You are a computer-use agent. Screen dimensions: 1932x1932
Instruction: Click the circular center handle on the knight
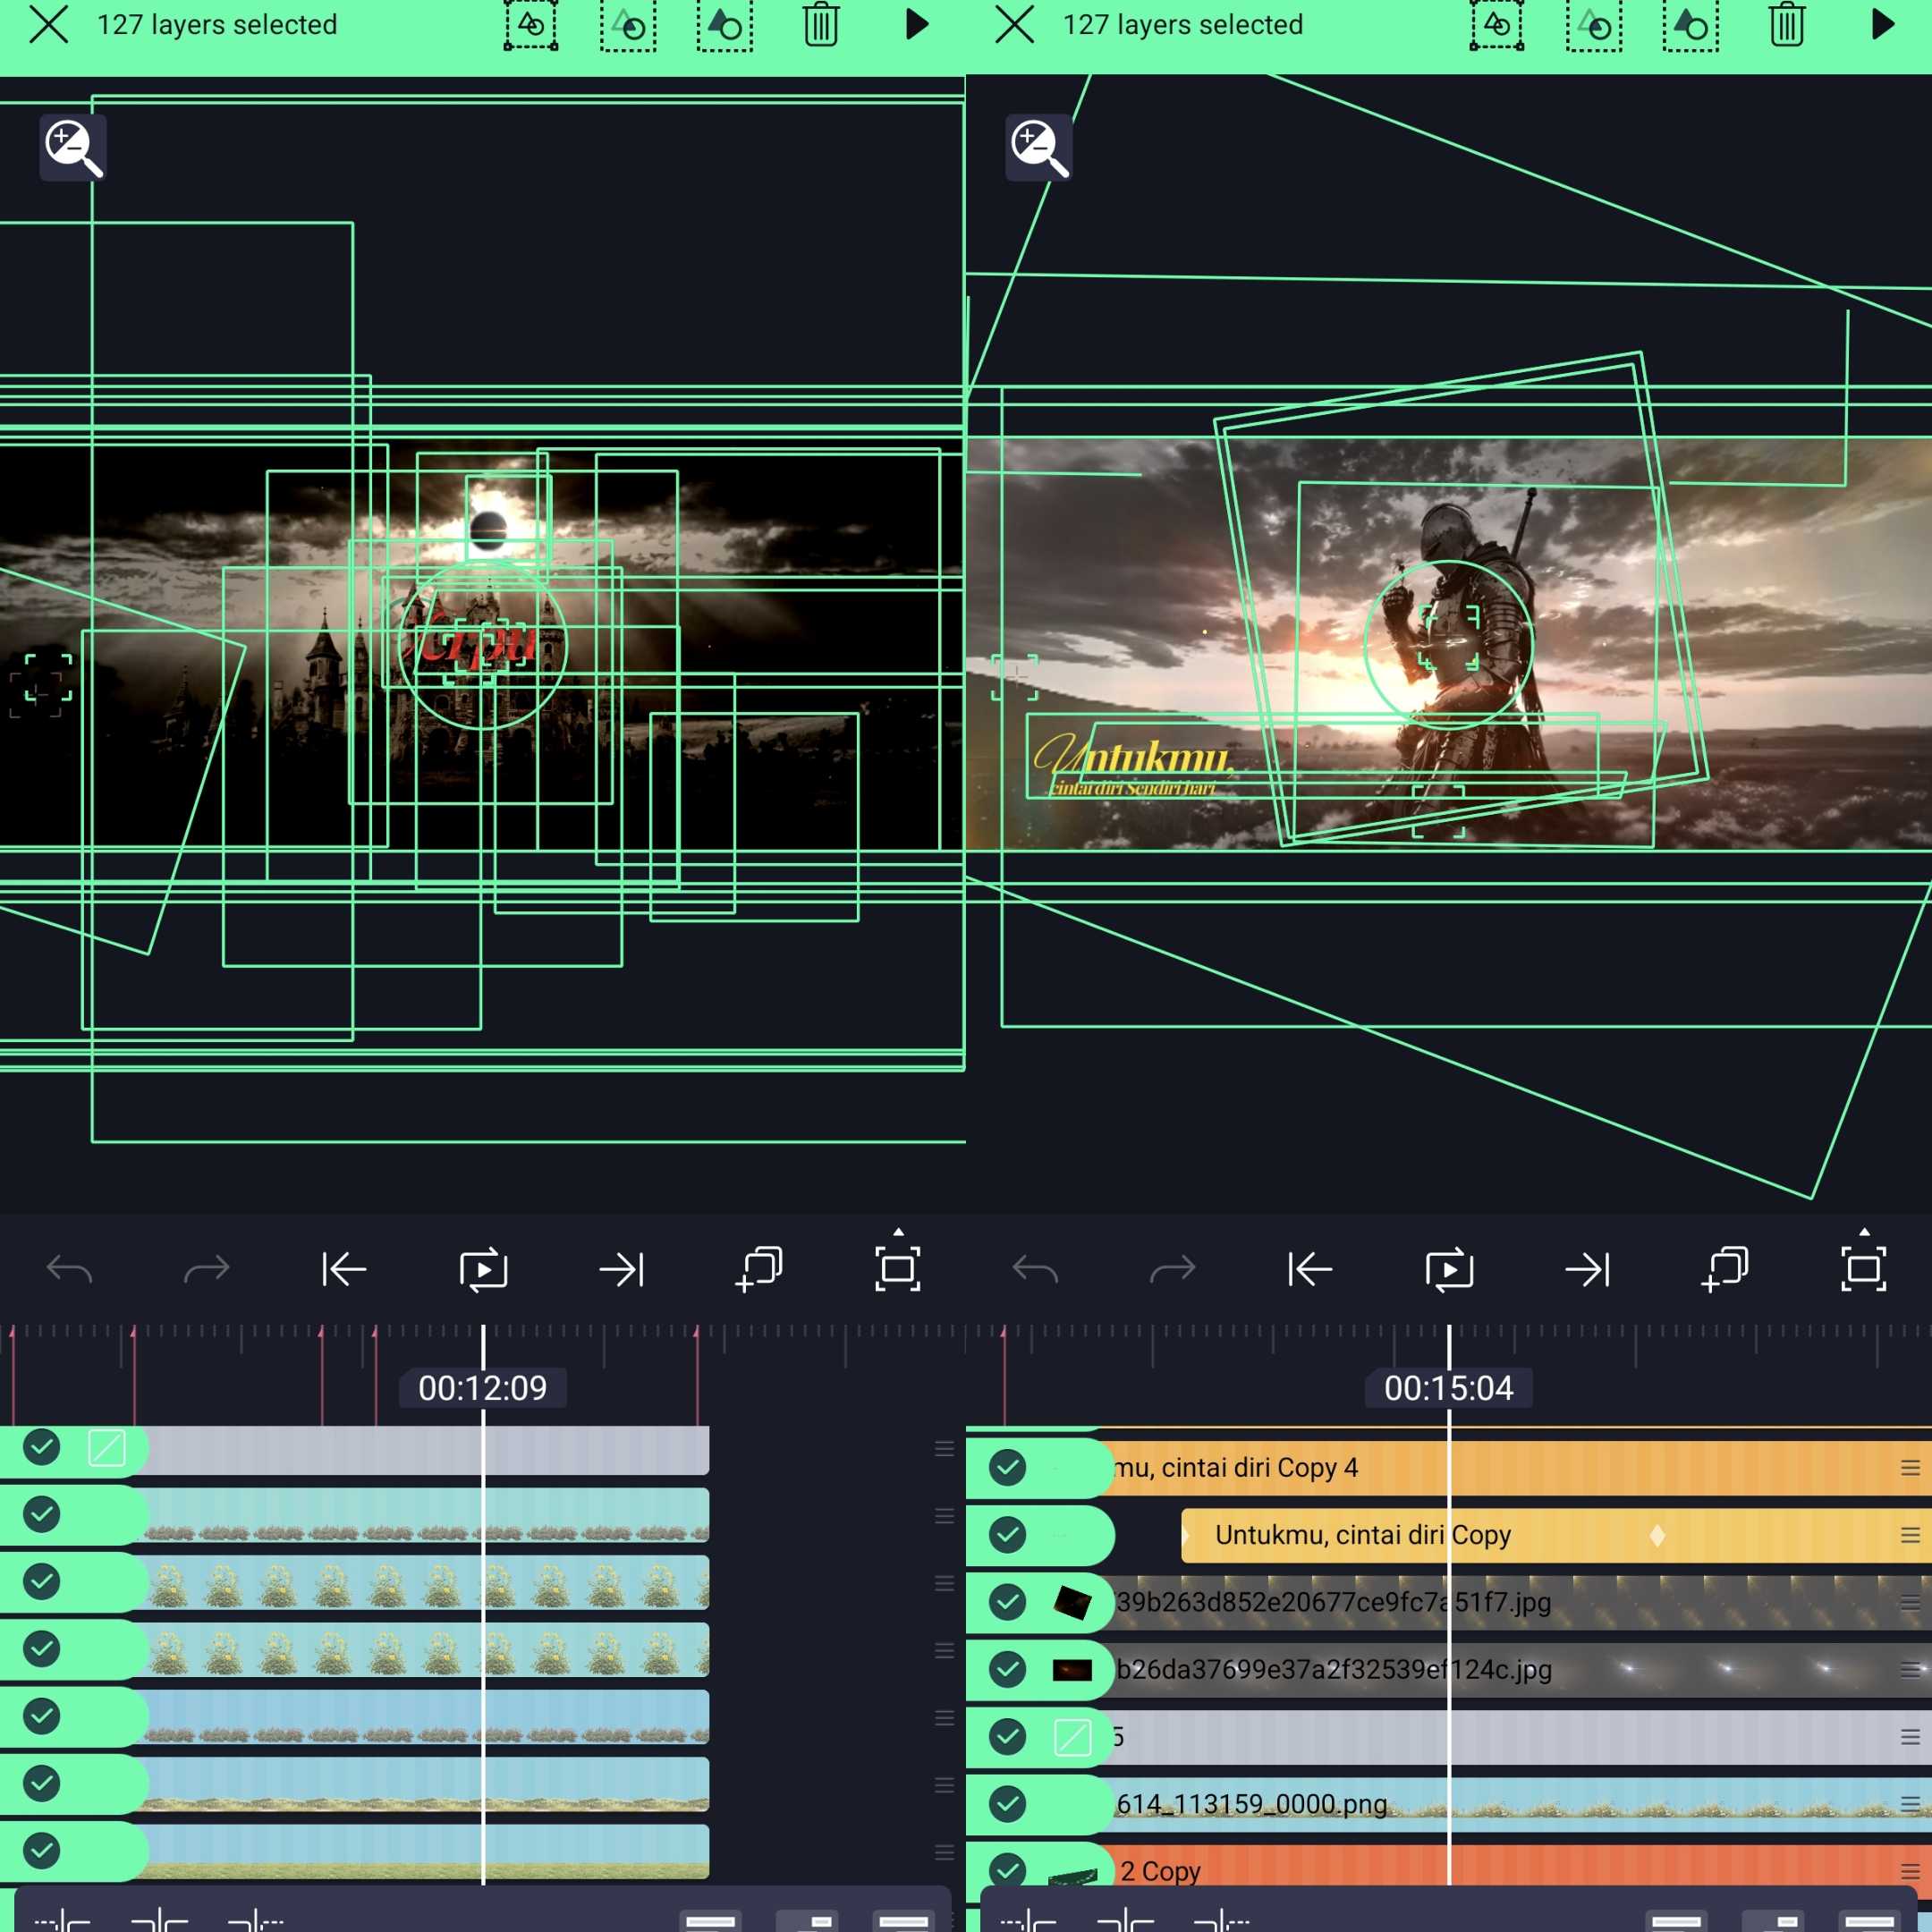pyautogui.click(x=1449, y=645)
